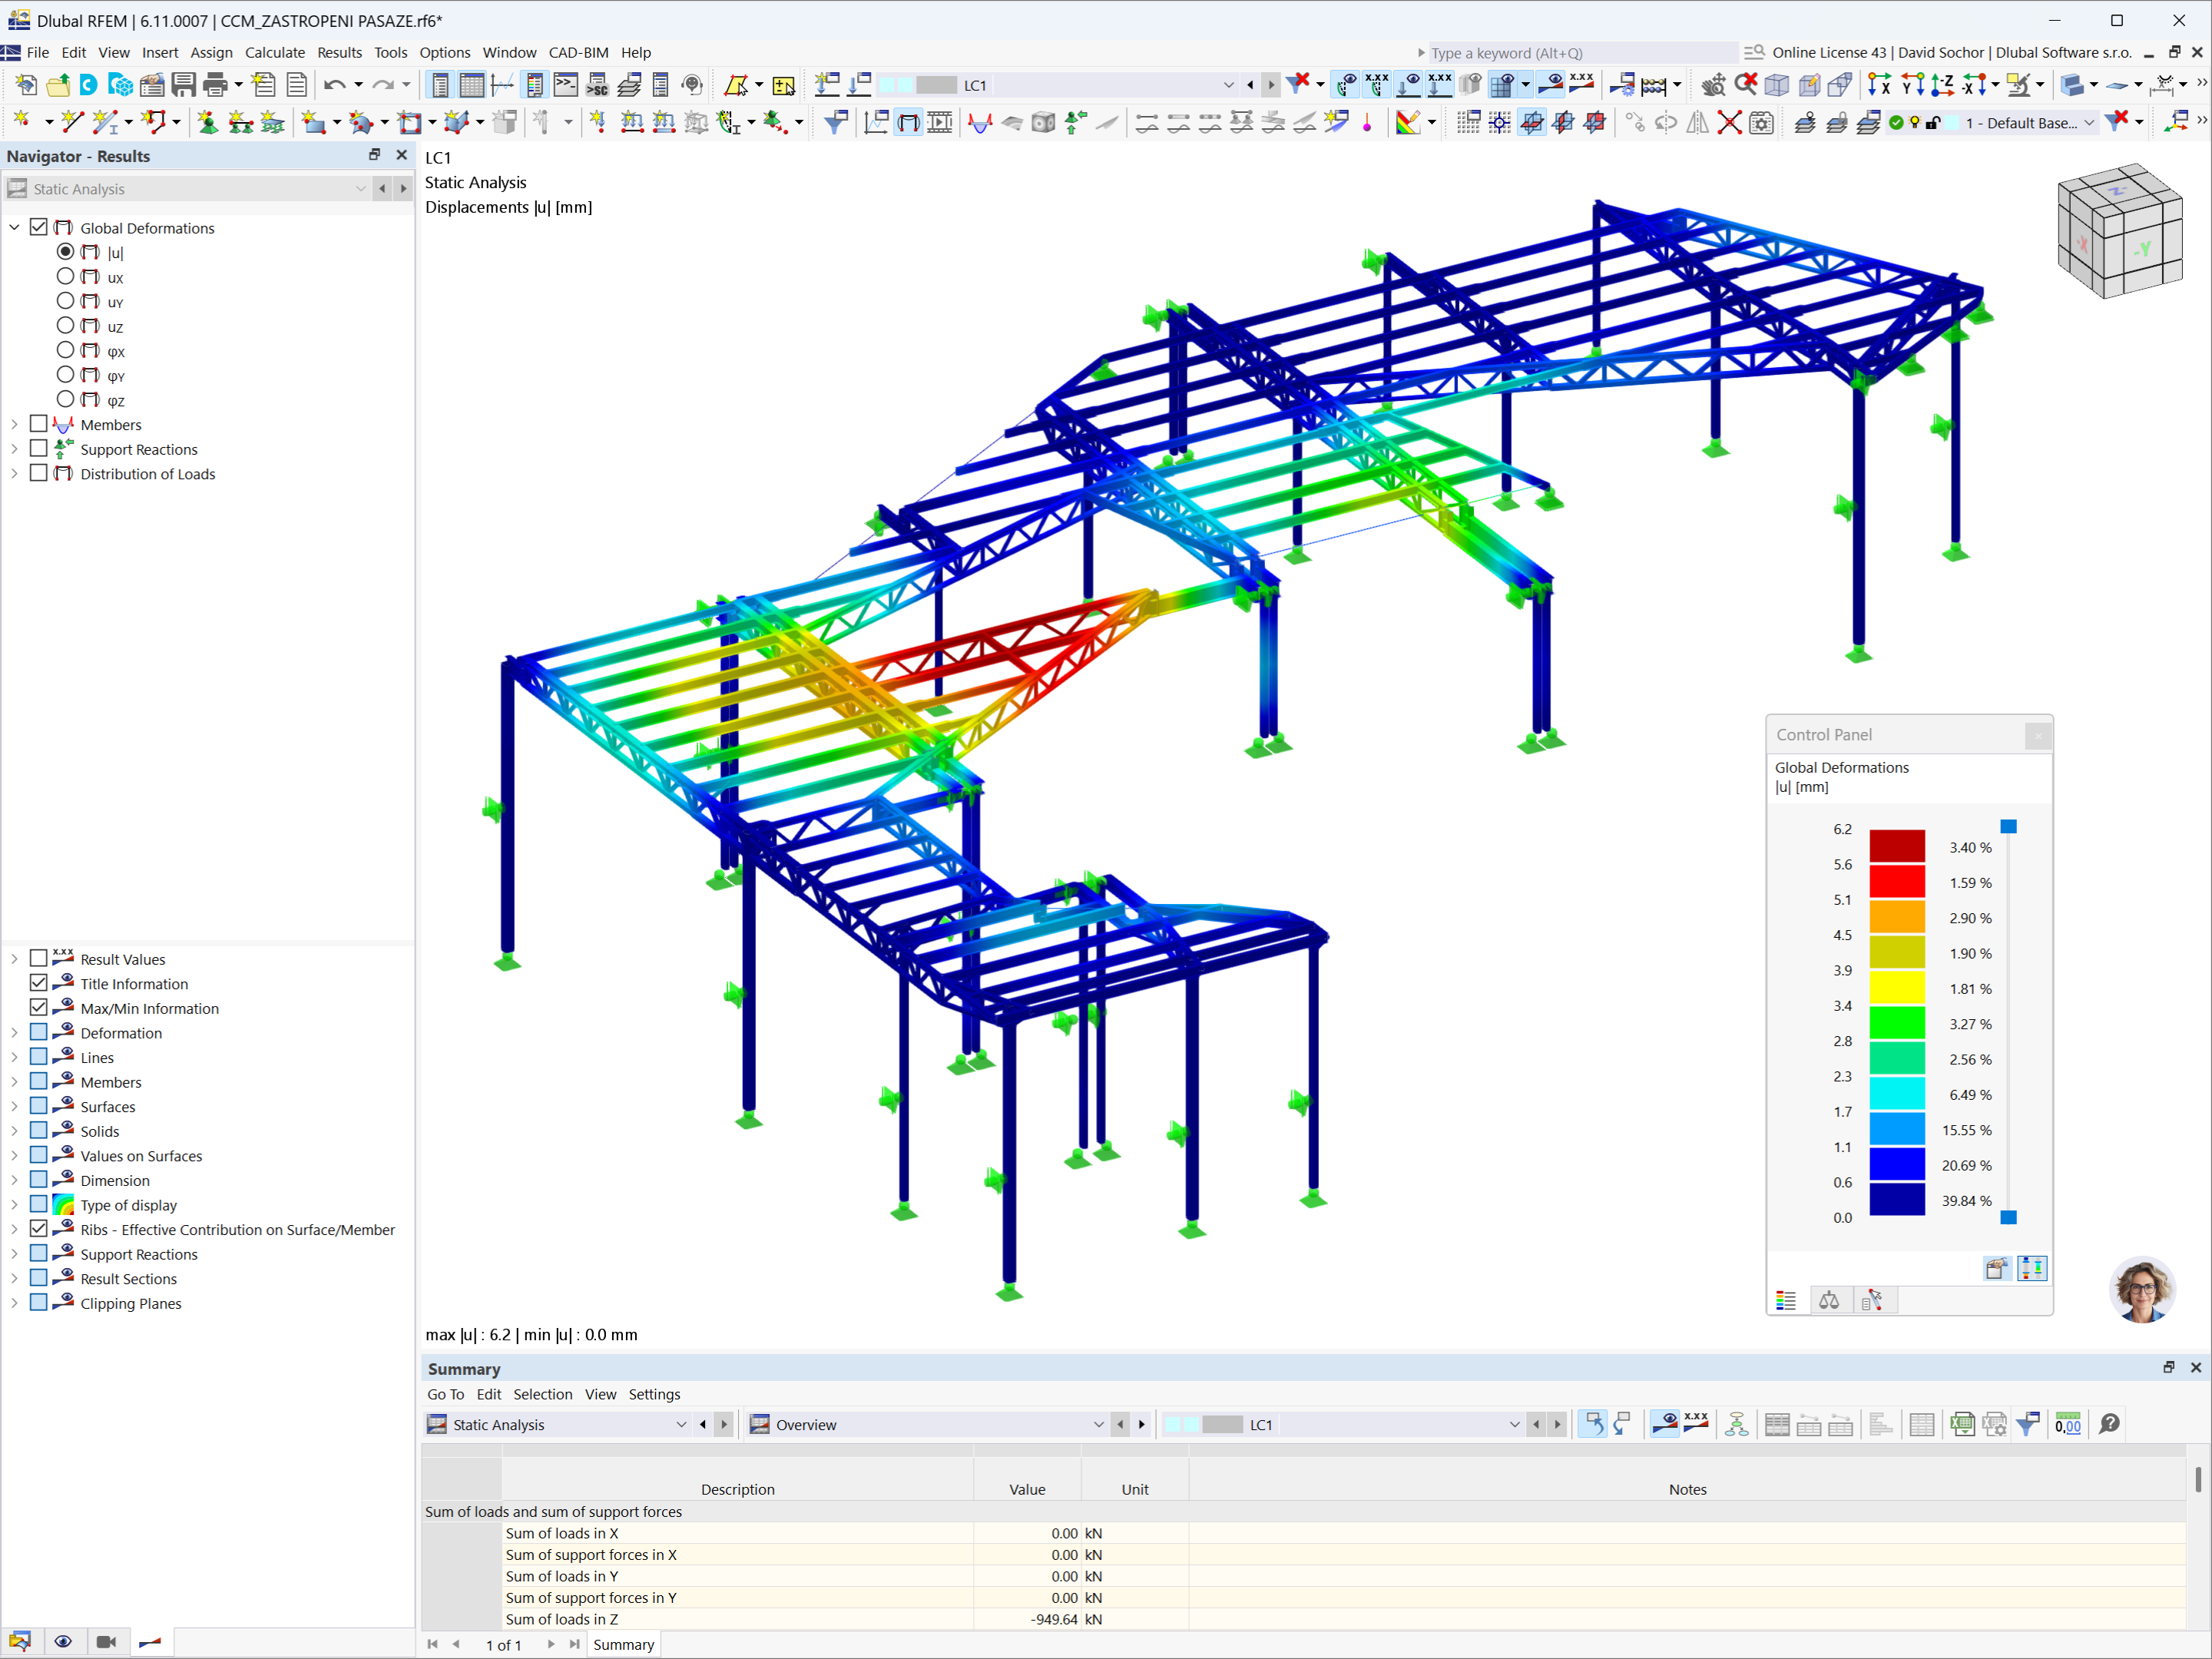2212x1659 pixels.
Task: Click the dark red 6.2 color swatch
Action: 1896,846
